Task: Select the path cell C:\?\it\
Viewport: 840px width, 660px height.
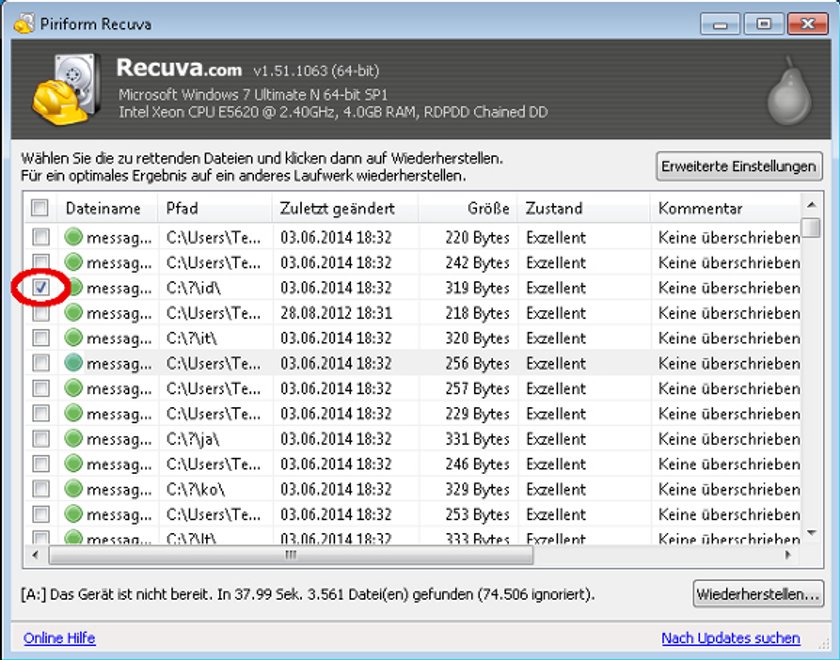Action: 191,338
